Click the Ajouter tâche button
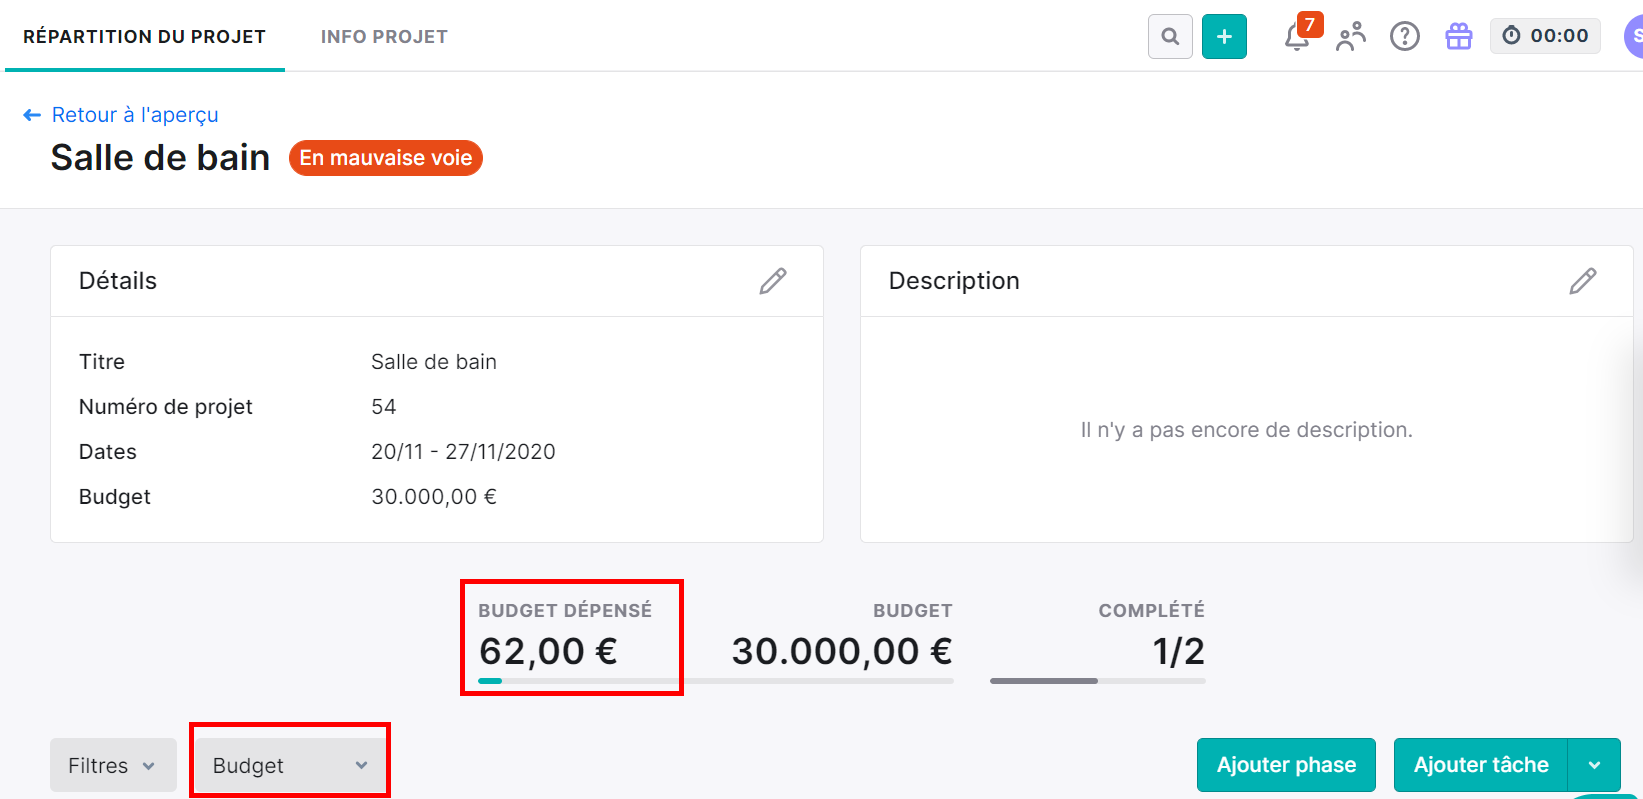 [x=1481, y=765]
